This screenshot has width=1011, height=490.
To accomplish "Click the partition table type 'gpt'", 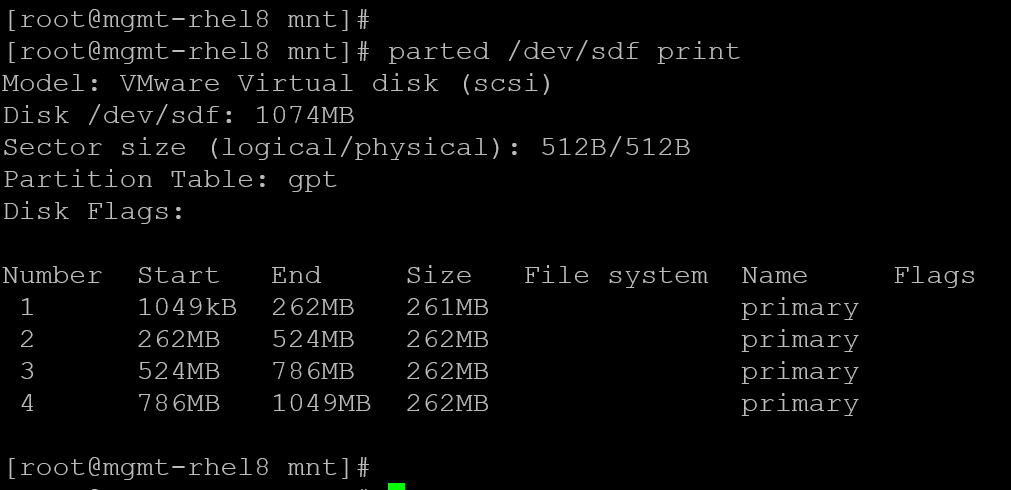I will click(311, 180).
